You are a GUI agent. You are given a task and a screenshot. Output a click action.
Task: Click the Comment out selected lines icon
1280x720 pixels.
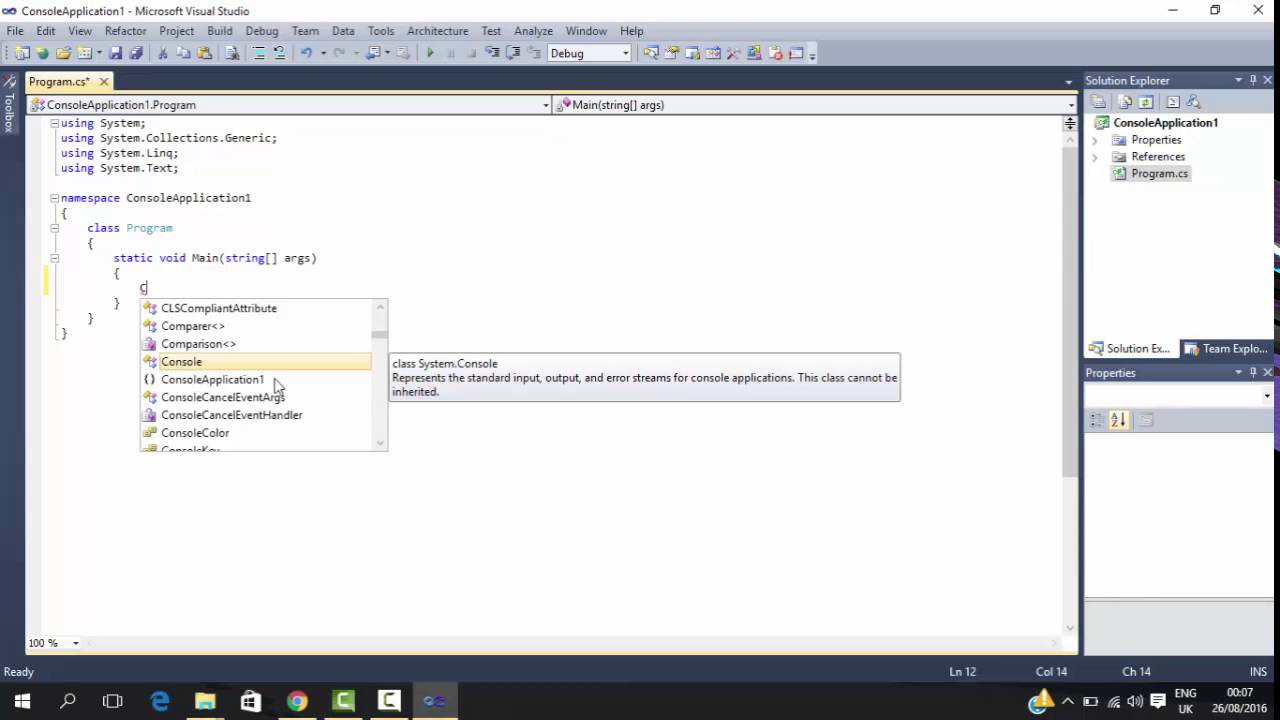click(x=258, y=53)
